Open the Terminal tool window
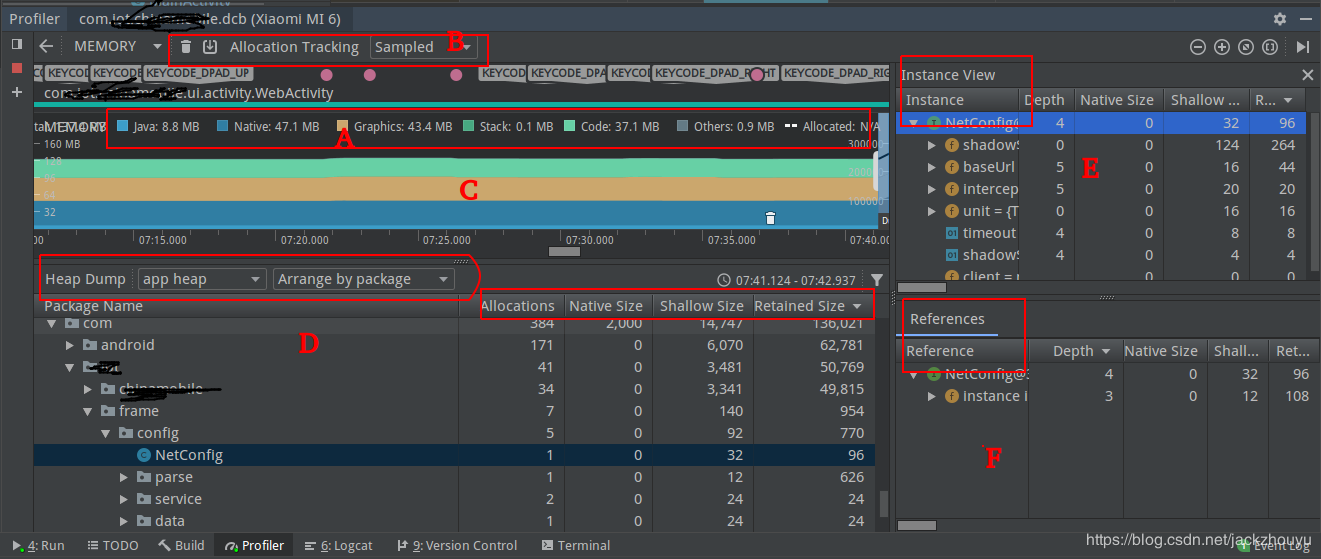The height and width of the screenshot is (559, 1321). click(x=576, y=546)
